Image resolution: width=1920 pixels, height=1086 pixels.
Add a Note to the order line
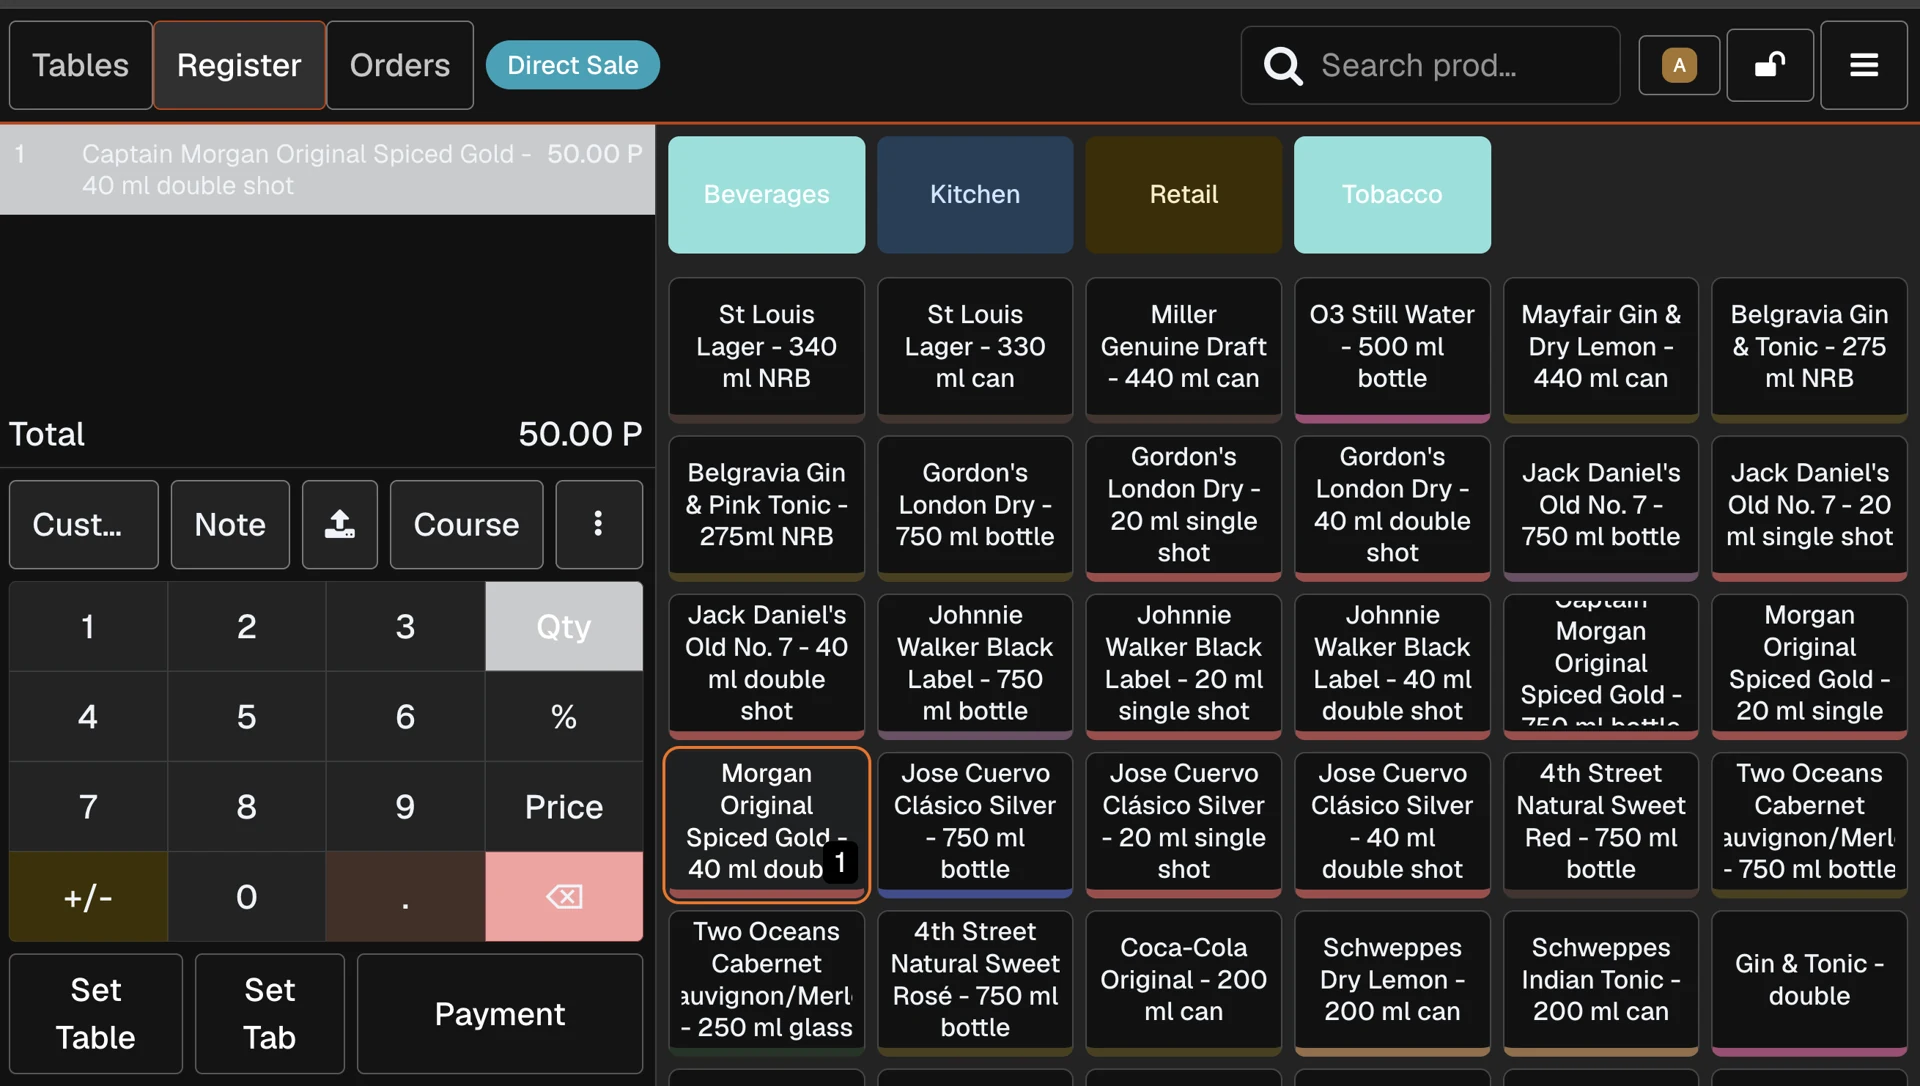click(x=230, y=524)
